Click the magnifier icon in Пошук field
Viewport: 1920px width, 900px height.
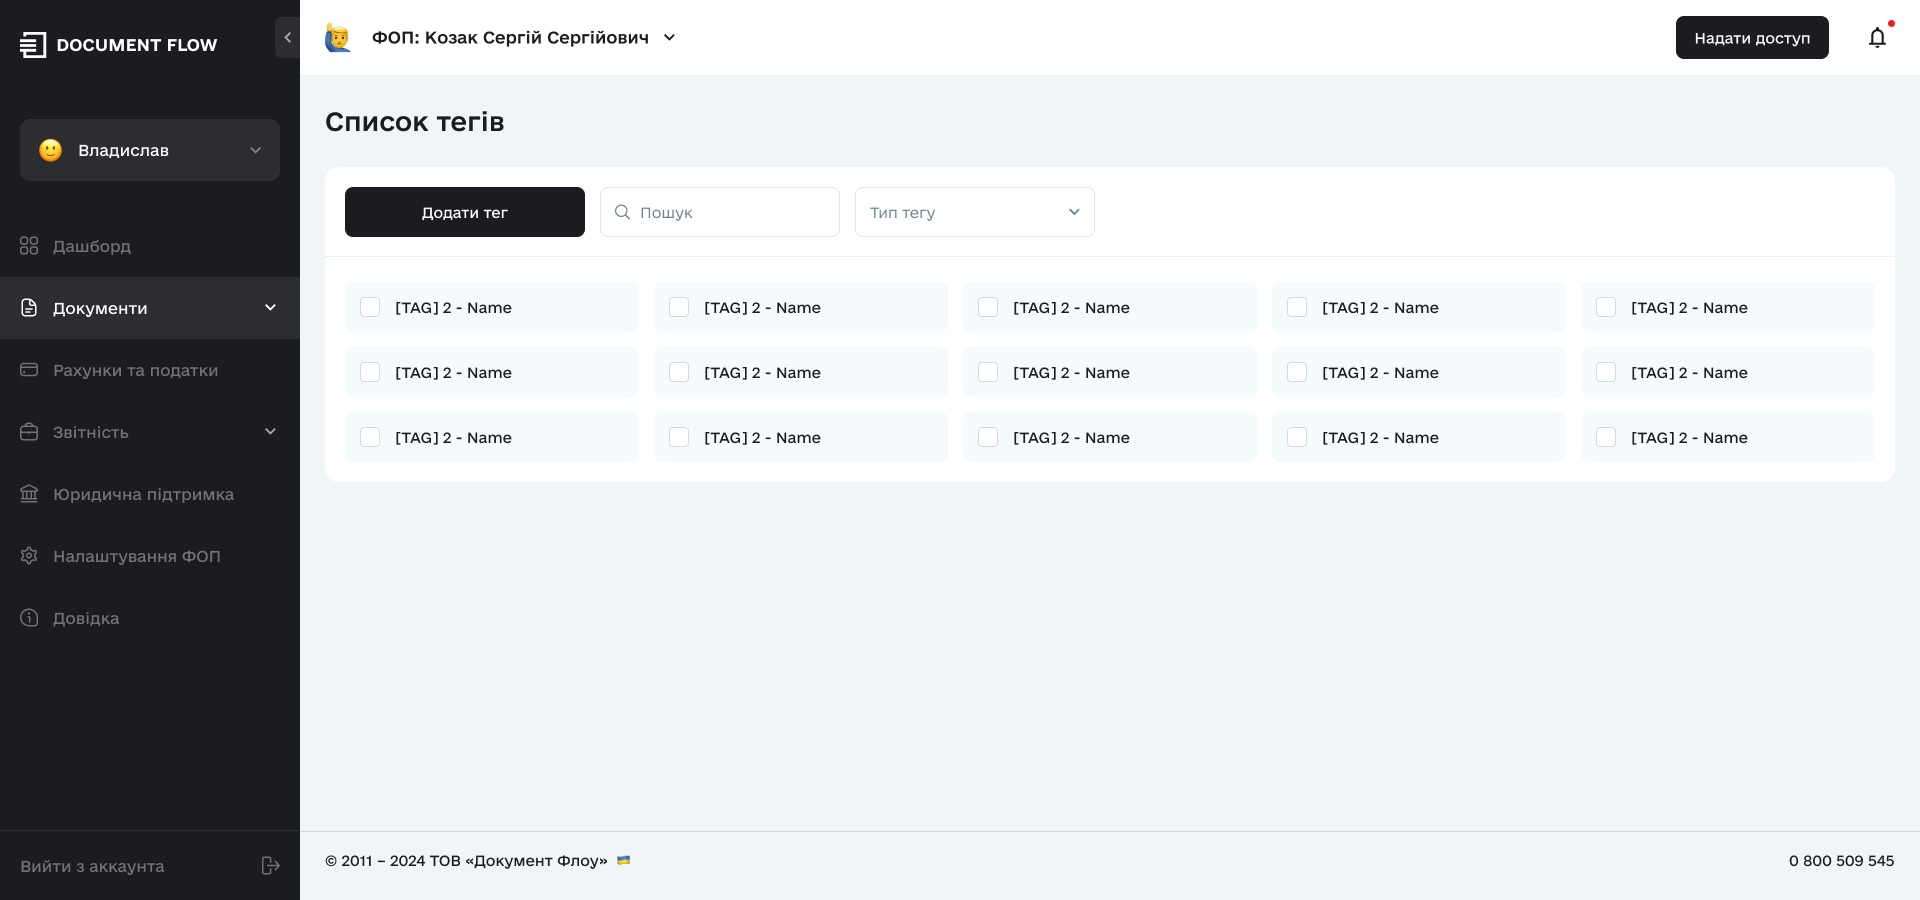(622, 212)
